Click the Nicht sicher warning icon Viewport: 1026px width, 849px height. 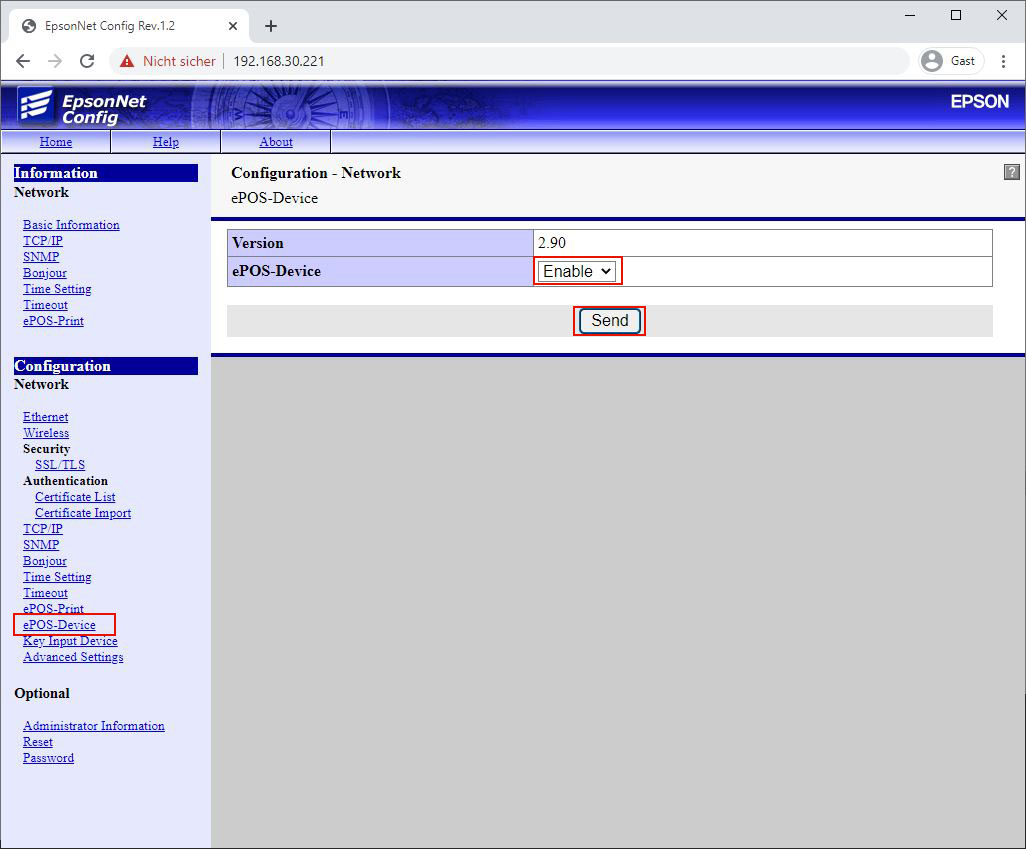click(x=127, y=61)
